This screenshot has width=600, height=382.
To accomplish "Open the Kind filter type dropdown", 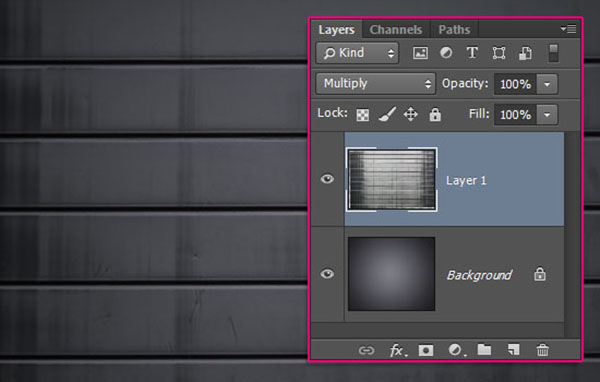I will [357, 53].
